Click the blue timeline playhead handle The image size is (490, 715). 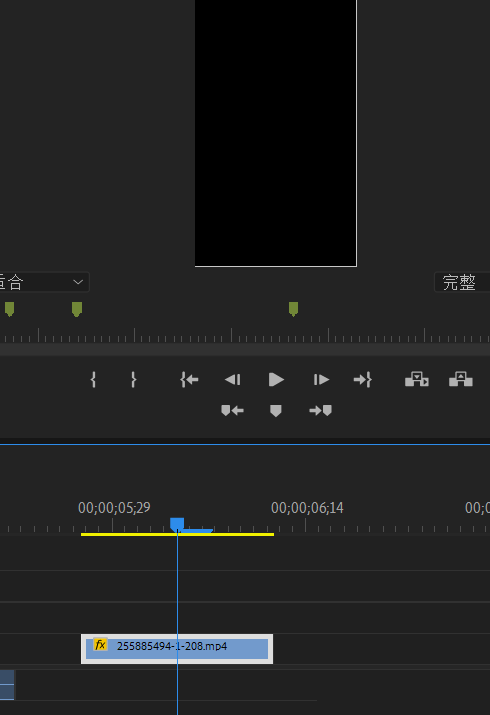coord(177,524)
